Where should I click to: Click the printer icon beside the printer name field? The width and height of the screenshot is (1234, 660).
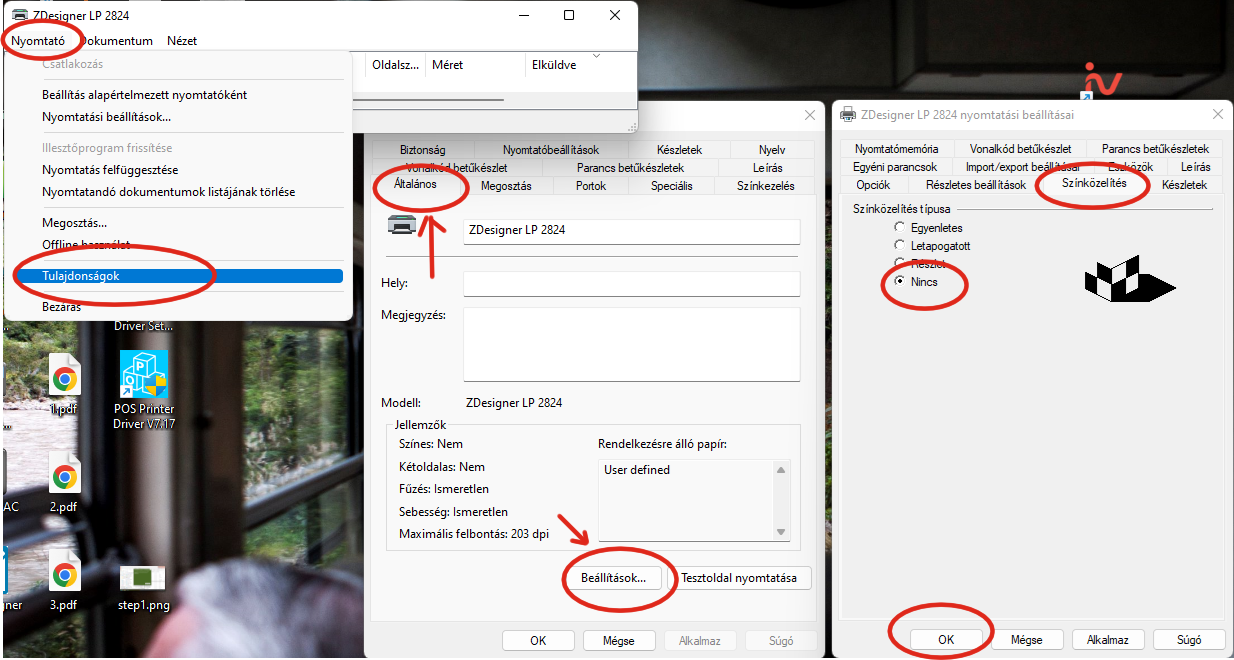click(x=401, y=226)
